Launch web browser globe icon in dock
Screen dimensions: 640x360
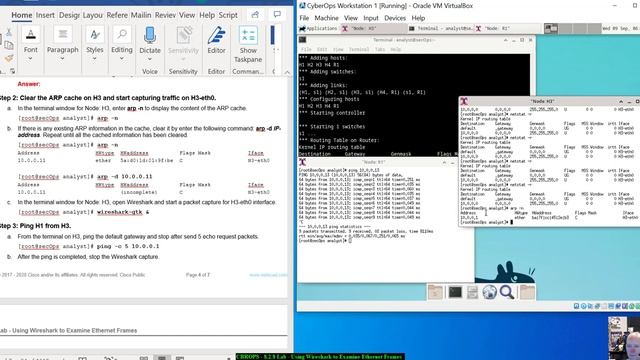pos(489,292)
